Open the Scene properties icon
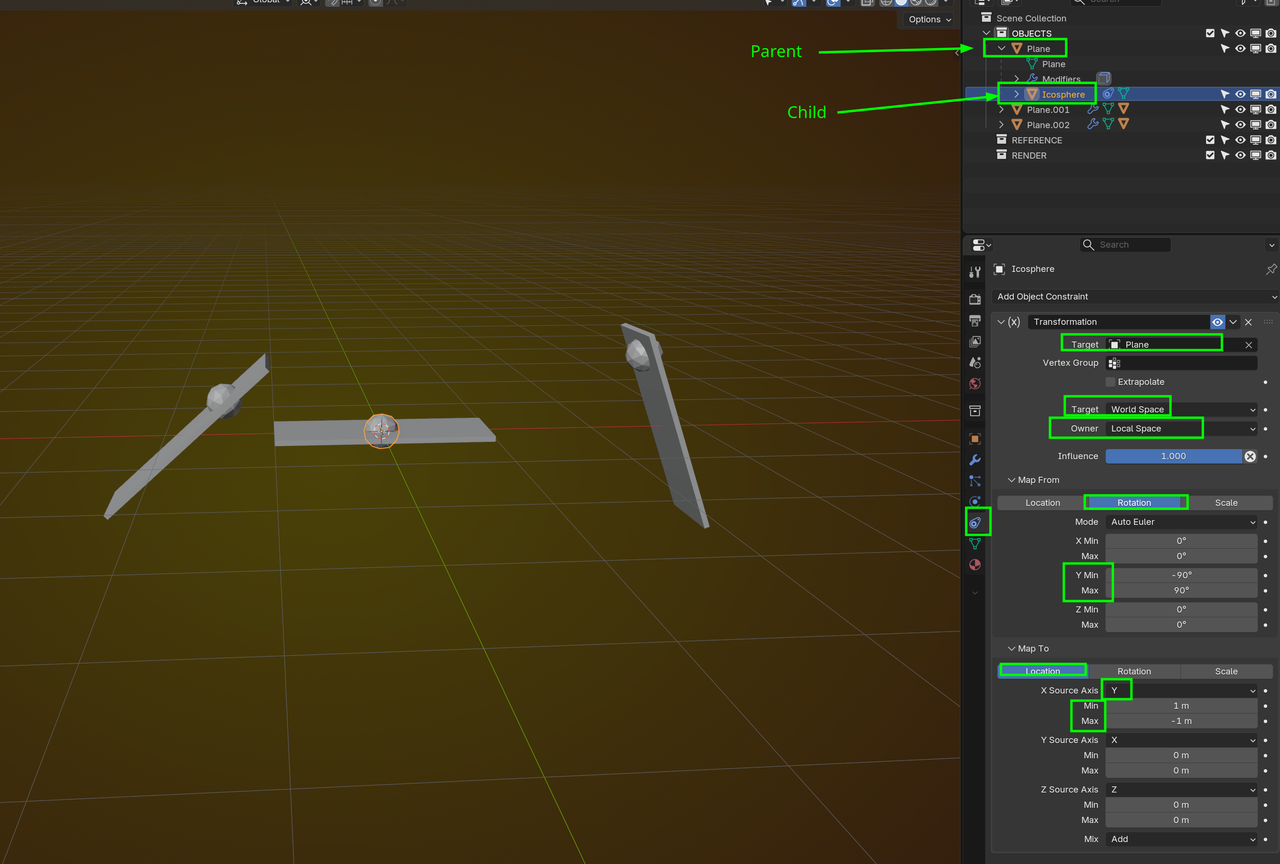The image size is (1280, 864). click(975, 362)
